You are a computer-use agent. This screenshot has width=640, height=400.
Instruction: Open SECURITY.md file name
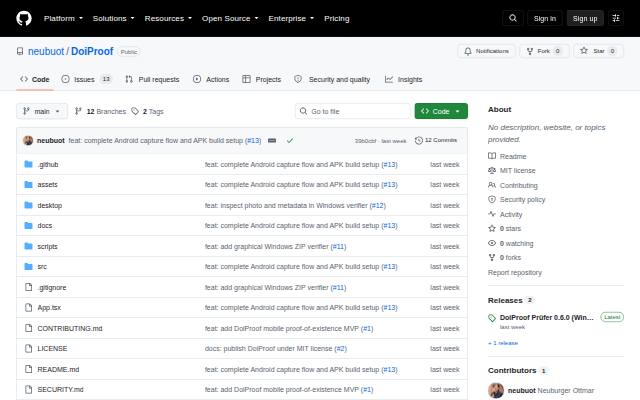[60, 389]
